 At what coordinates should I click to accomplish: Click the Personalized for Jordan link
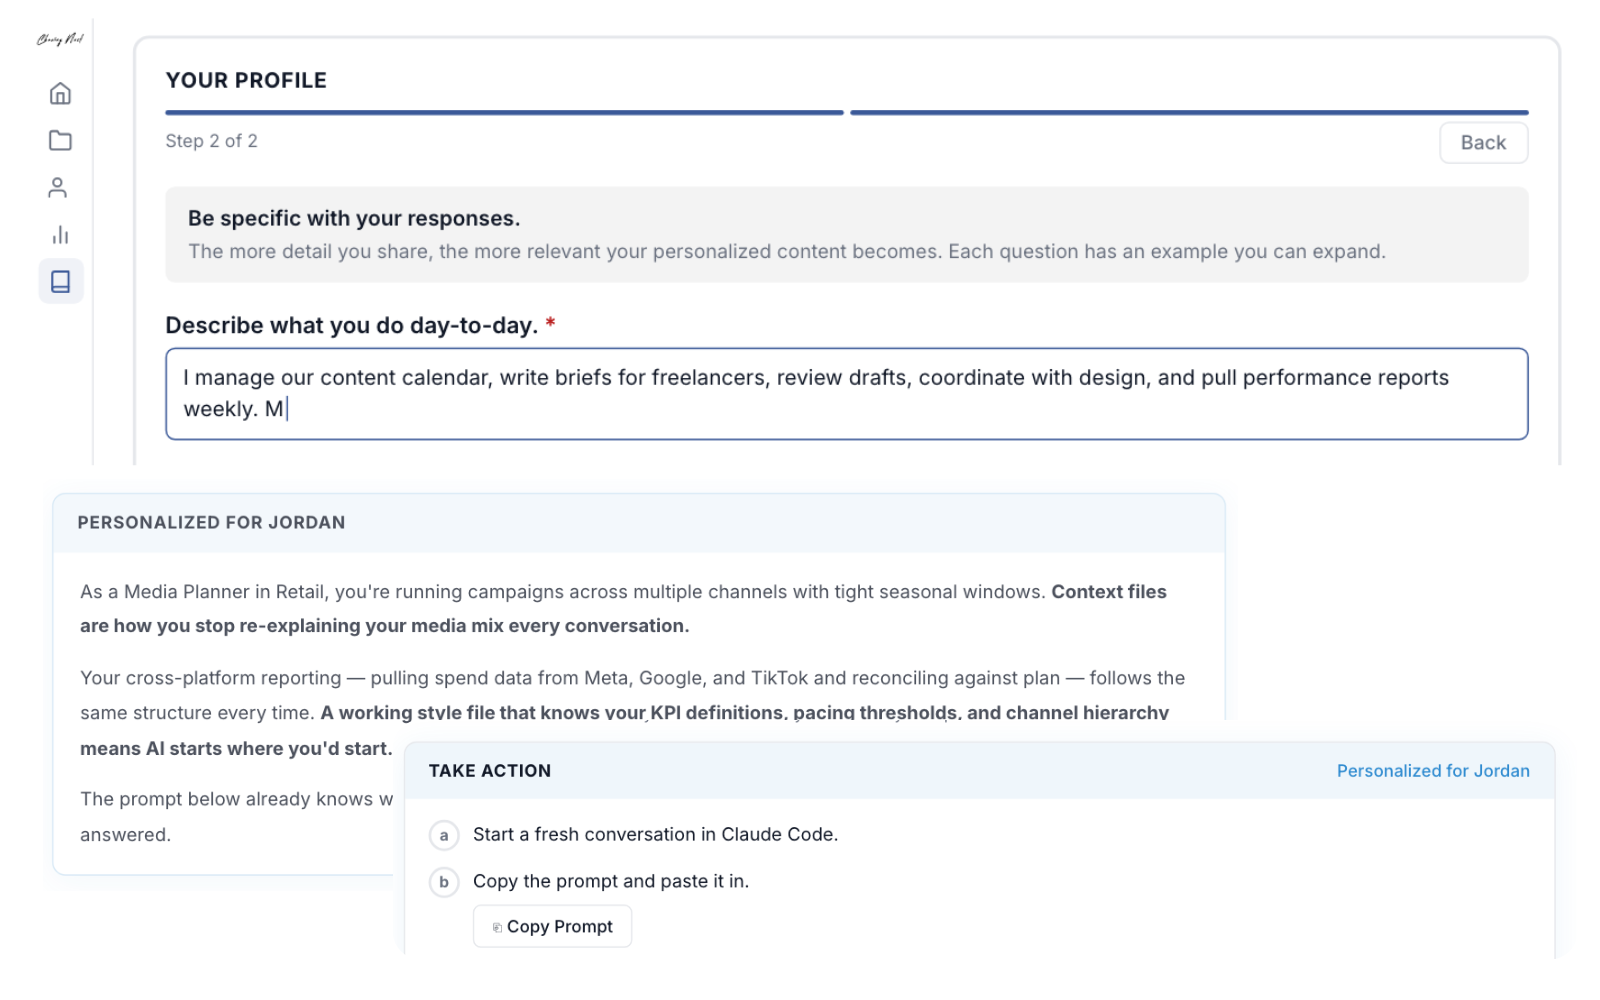(1433, 771)
